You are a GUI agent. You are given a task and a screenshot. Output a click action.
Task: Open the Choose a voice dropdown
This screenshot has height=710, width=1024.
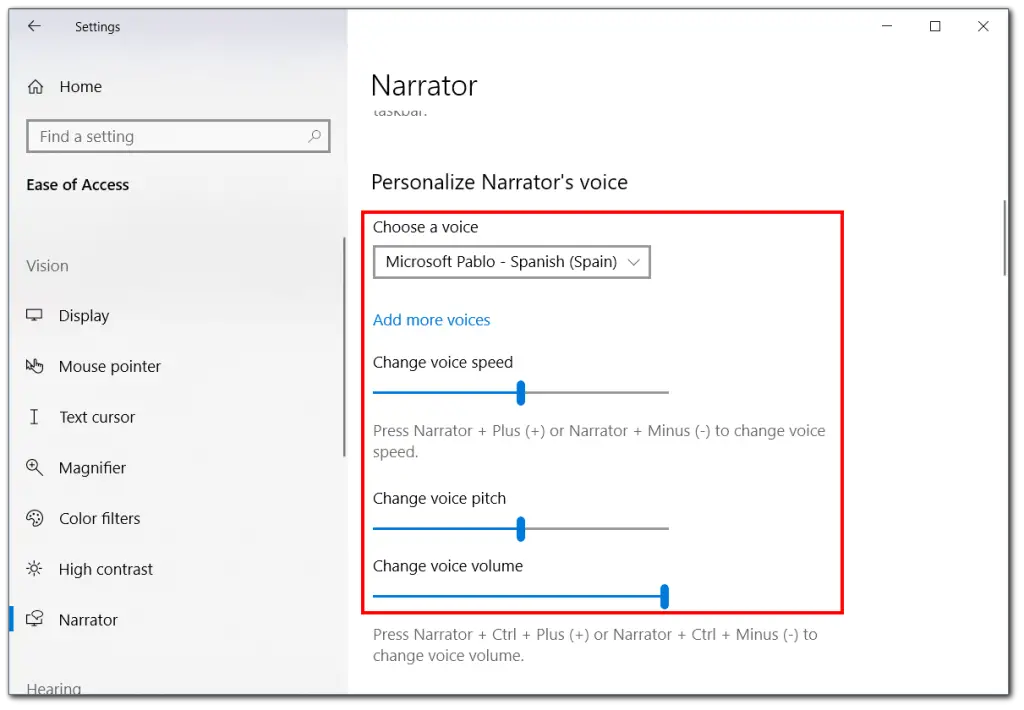tap(511, 261)
